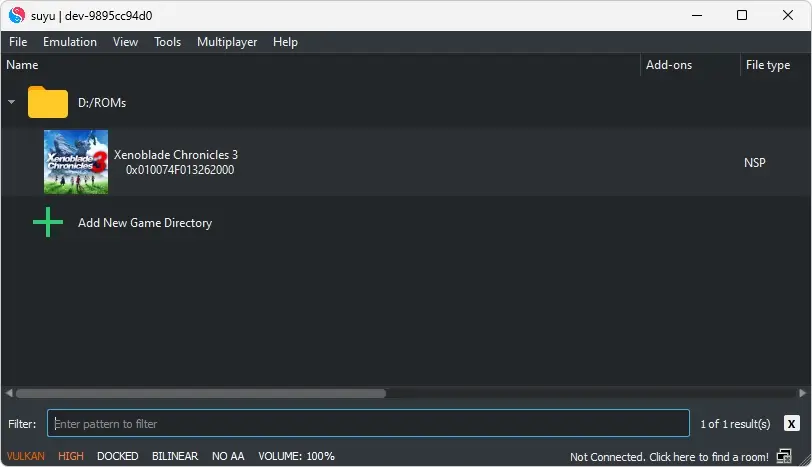Click the title ID 0x010074F013262000

(180, 170)
